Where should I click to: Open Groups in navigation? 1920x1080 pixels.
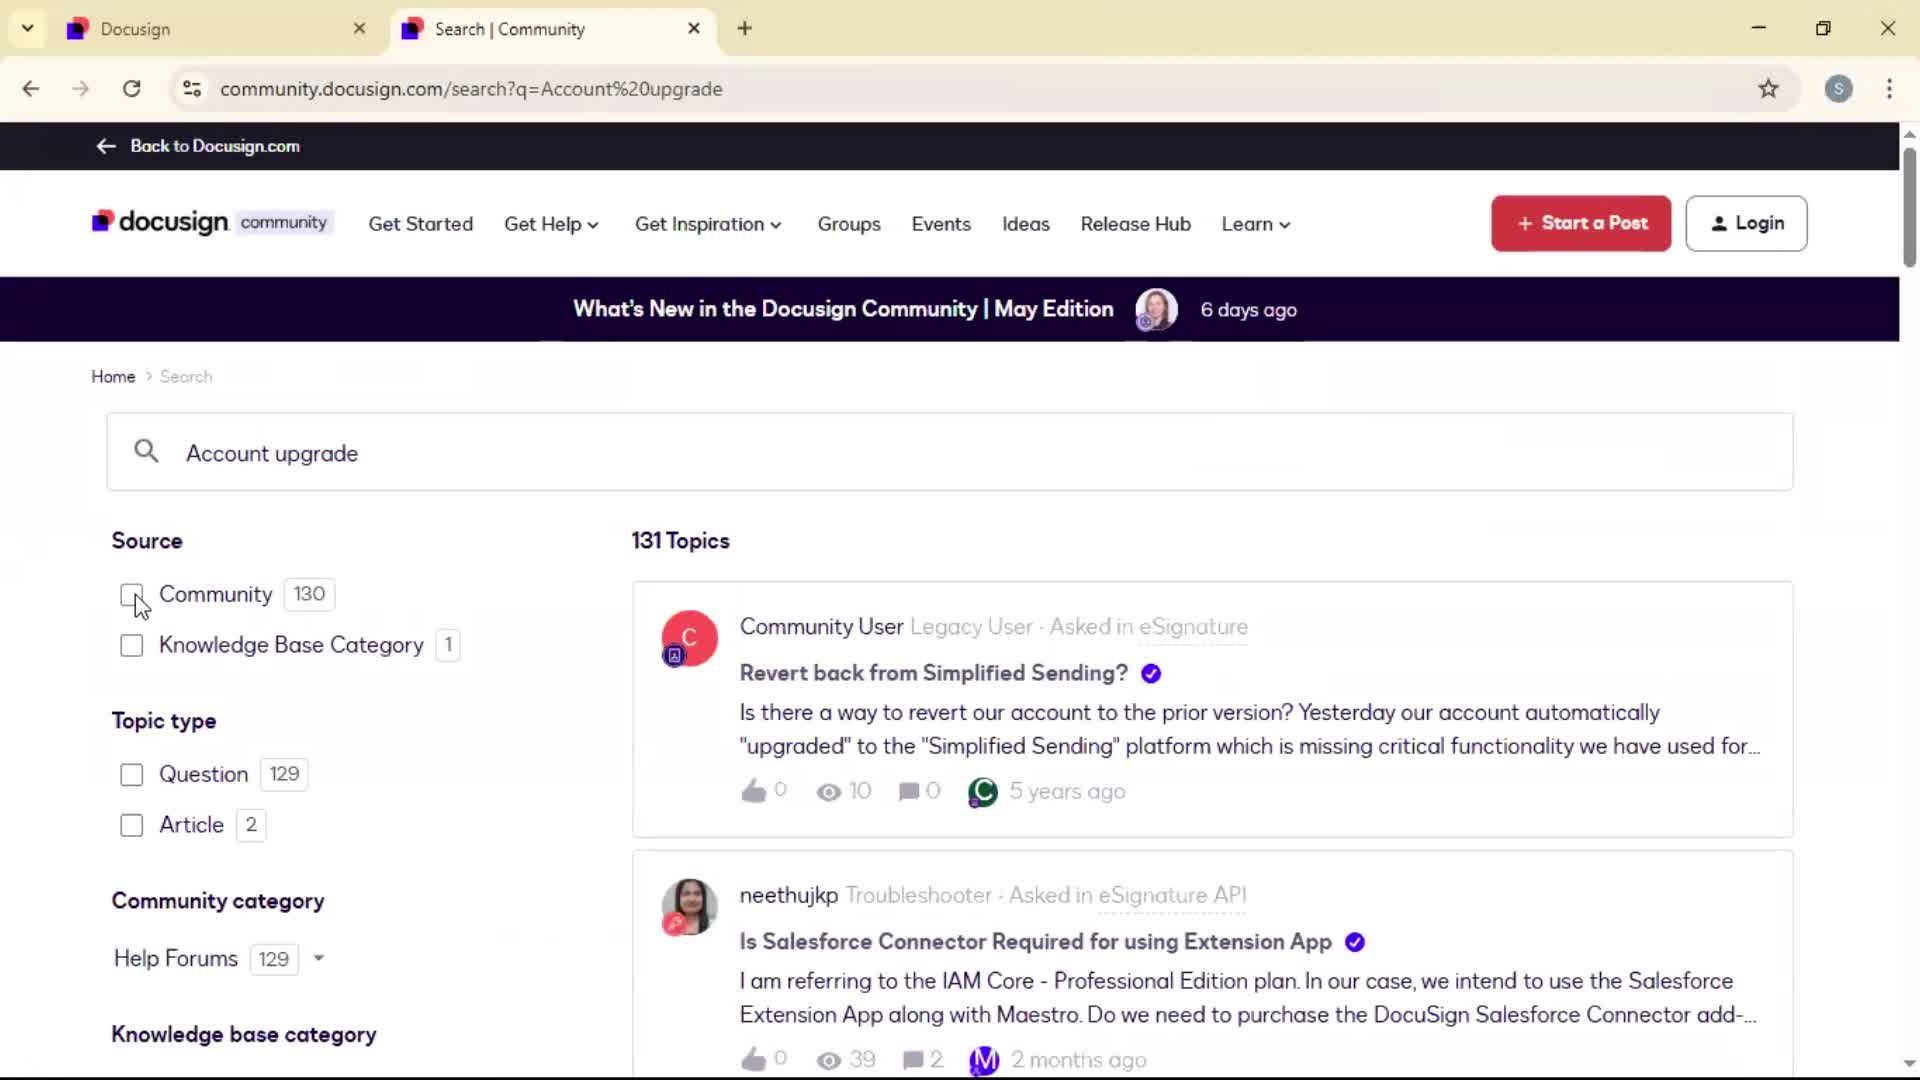click(x=848, y=224)
